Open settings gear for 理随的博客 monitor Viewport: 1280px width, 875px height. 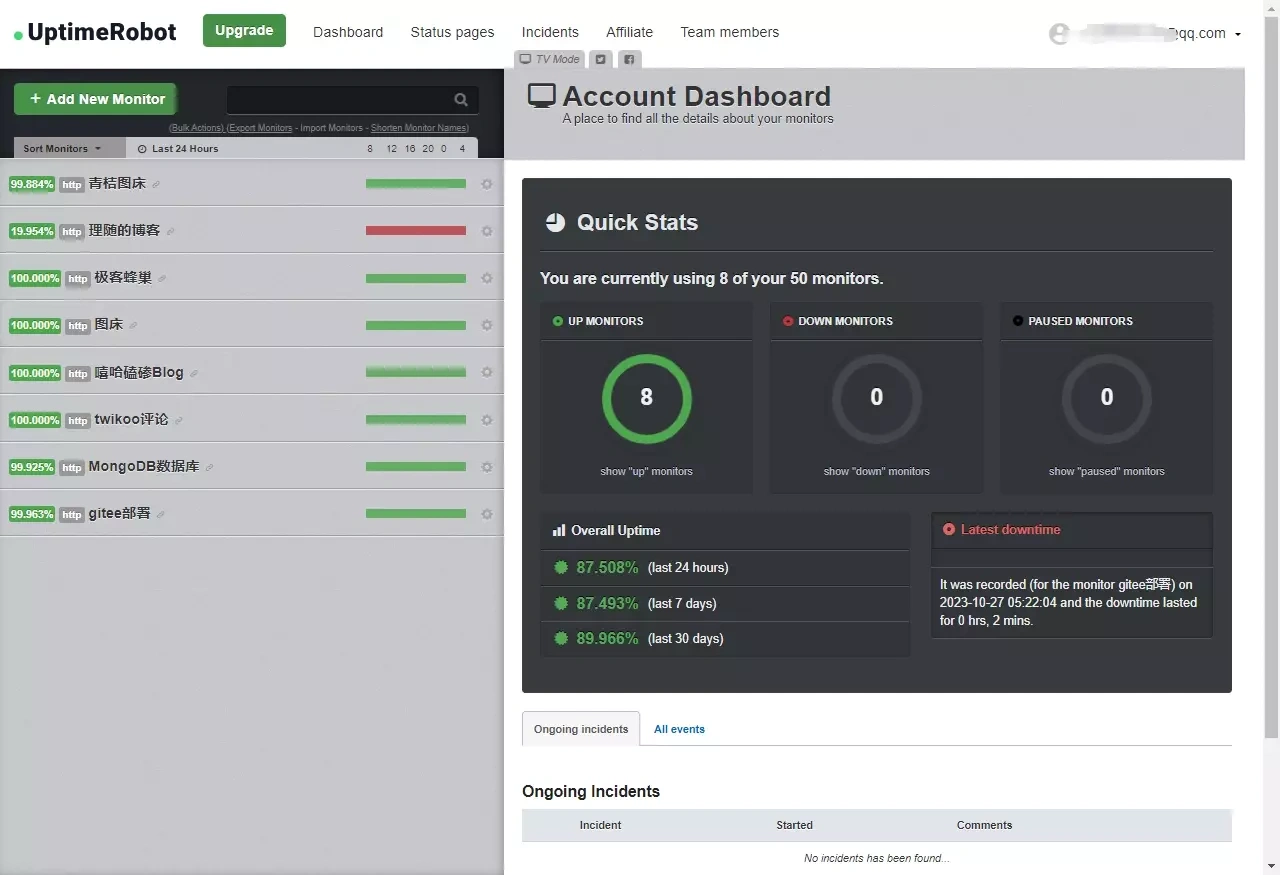[487, 231]
